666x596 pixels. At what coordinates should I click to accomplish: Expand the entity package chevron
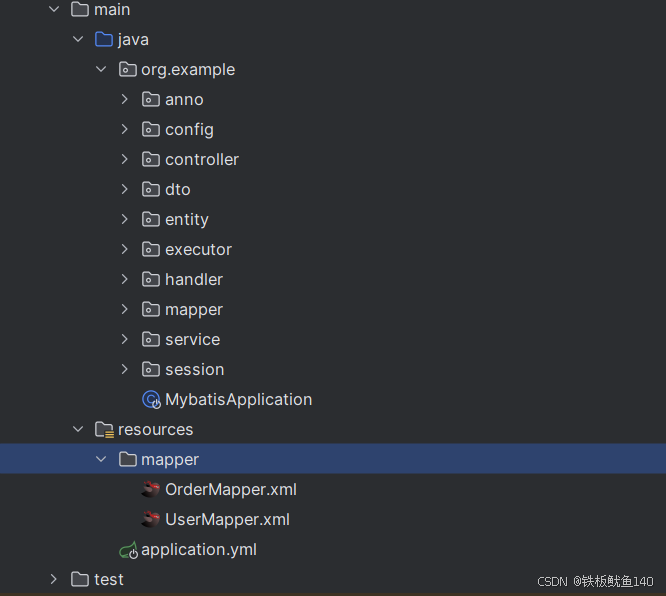(124, 219)
